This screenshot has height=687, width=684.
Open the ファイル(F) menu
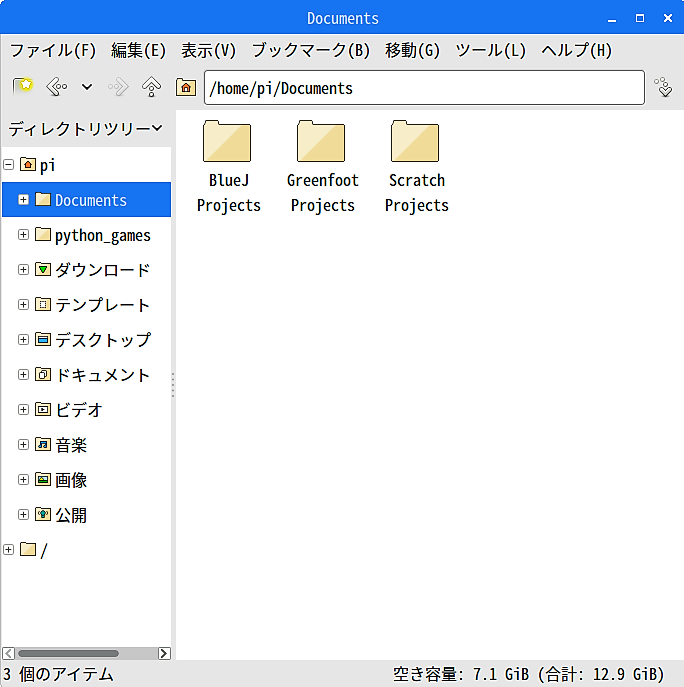53,50
